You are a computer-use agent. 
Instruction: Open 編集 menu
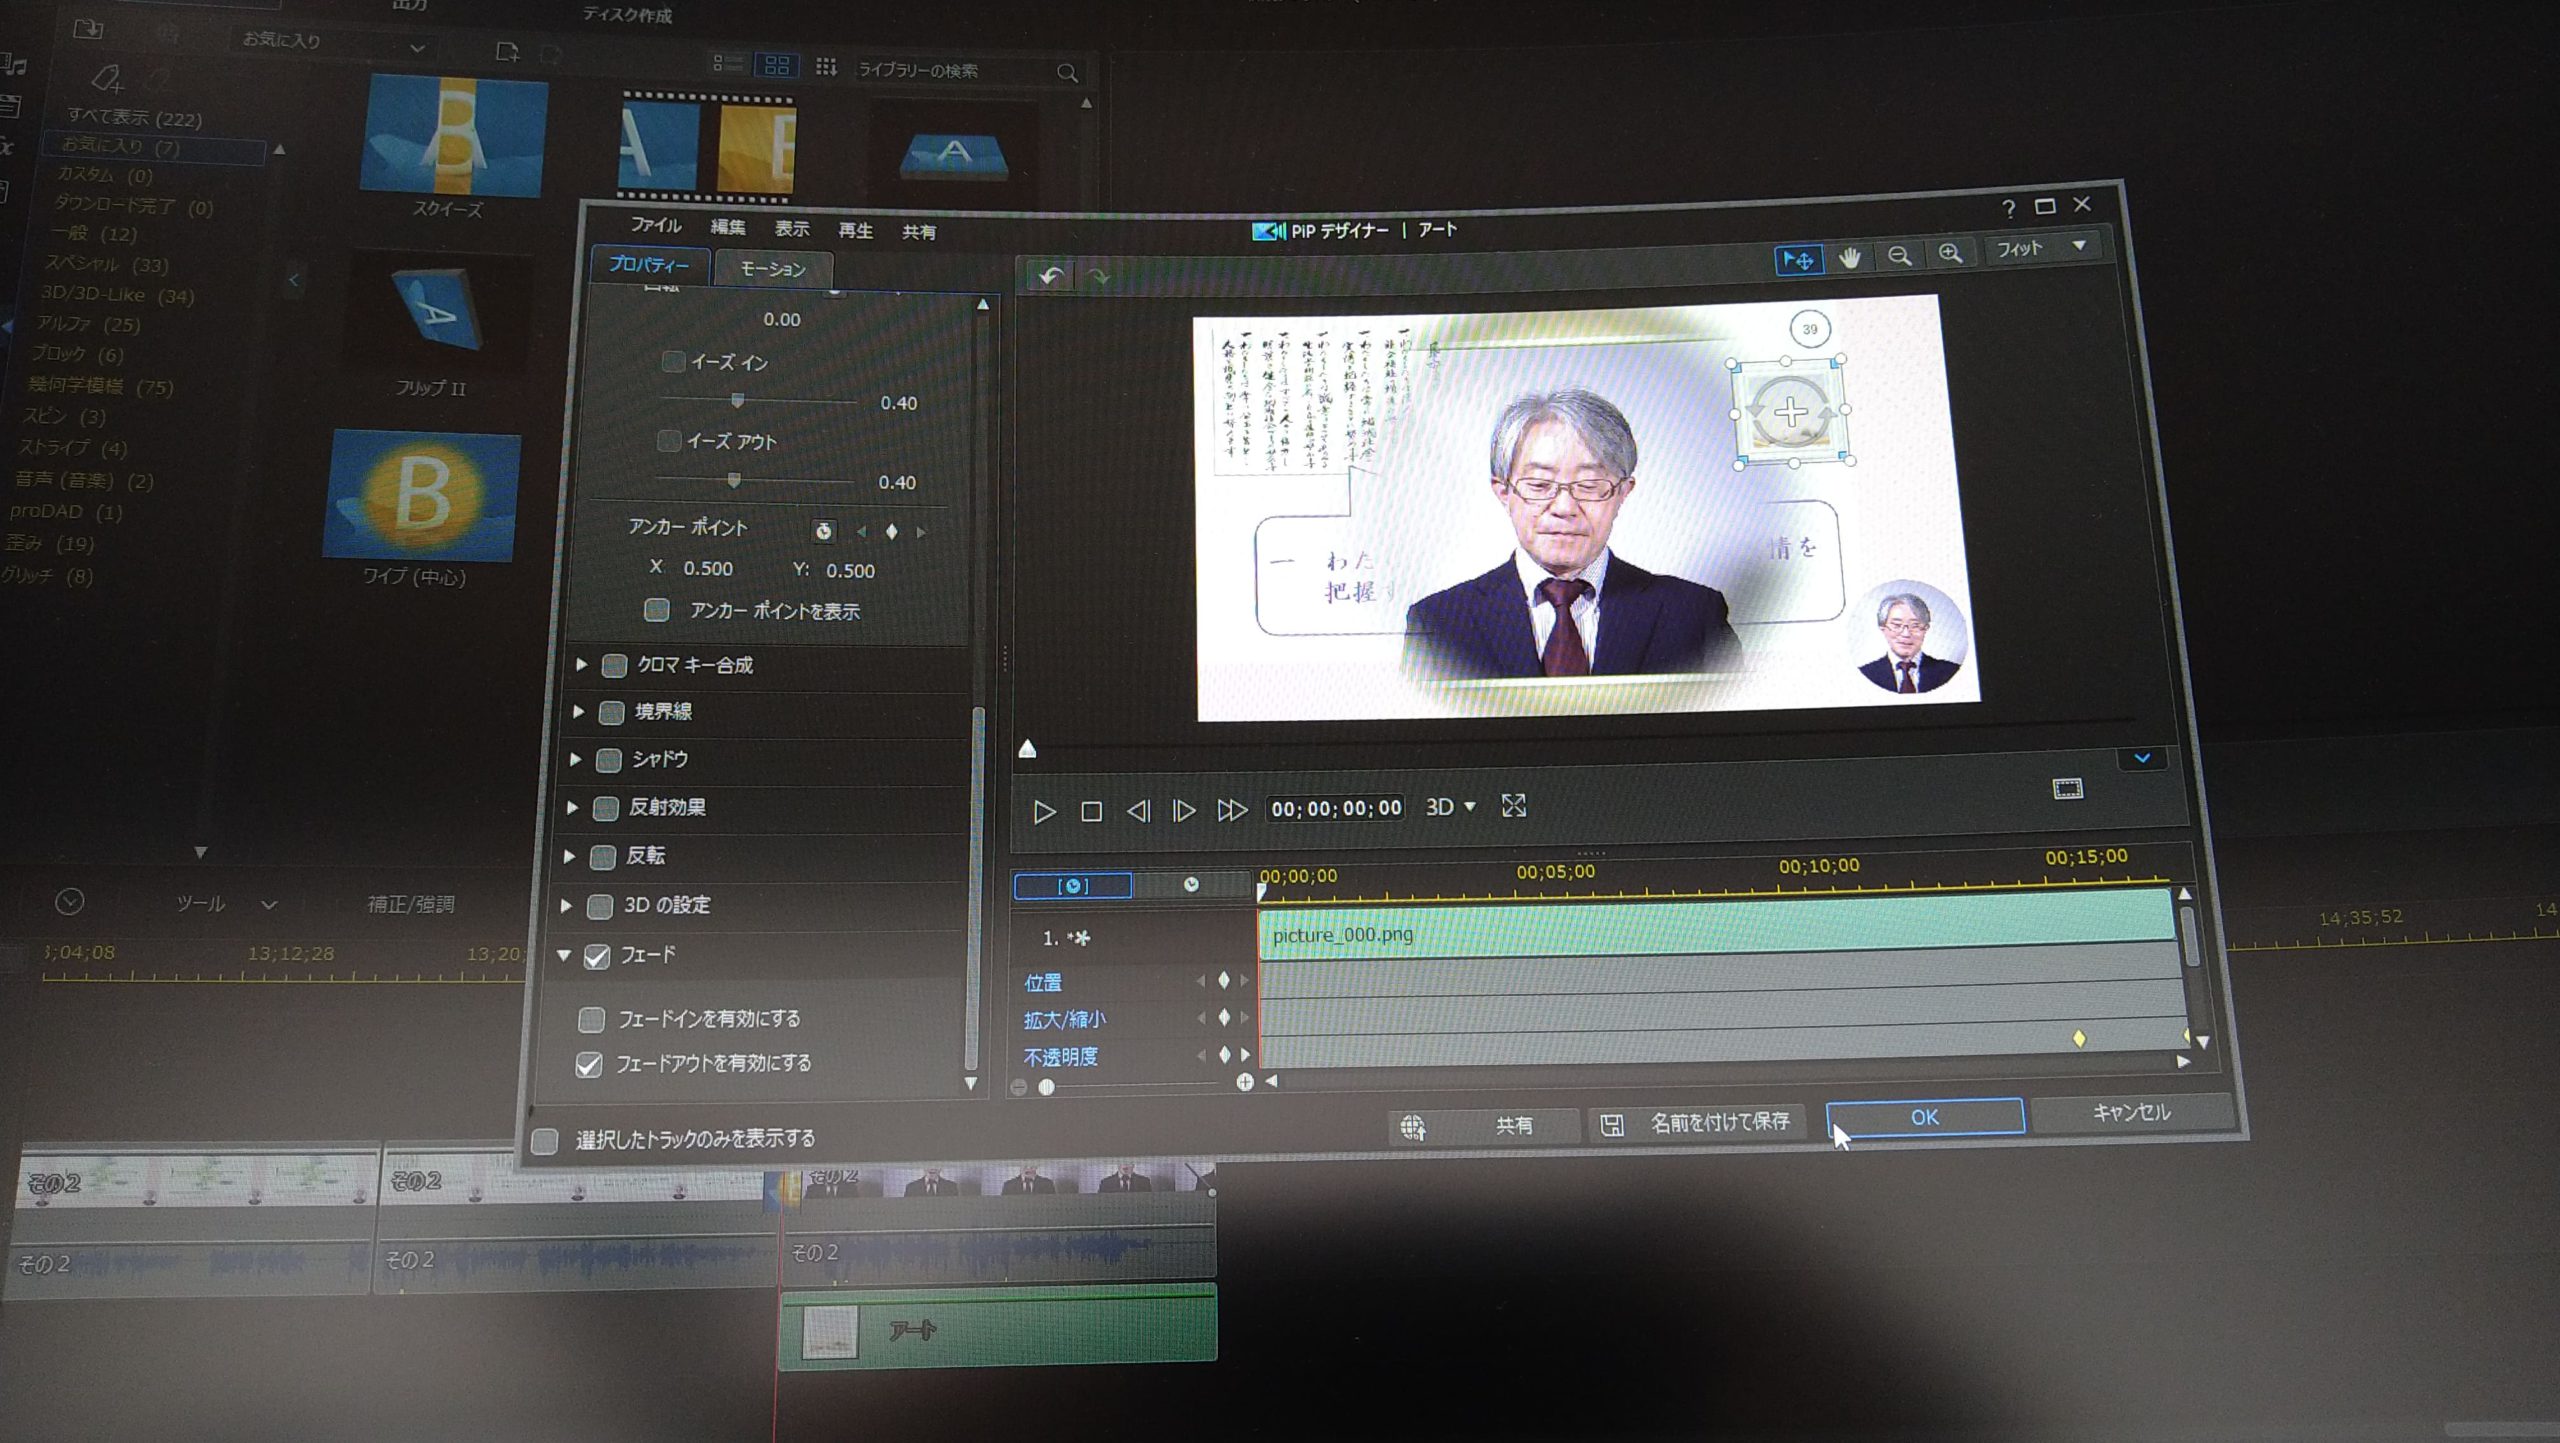pyautogui.click(x=728, y=228)
